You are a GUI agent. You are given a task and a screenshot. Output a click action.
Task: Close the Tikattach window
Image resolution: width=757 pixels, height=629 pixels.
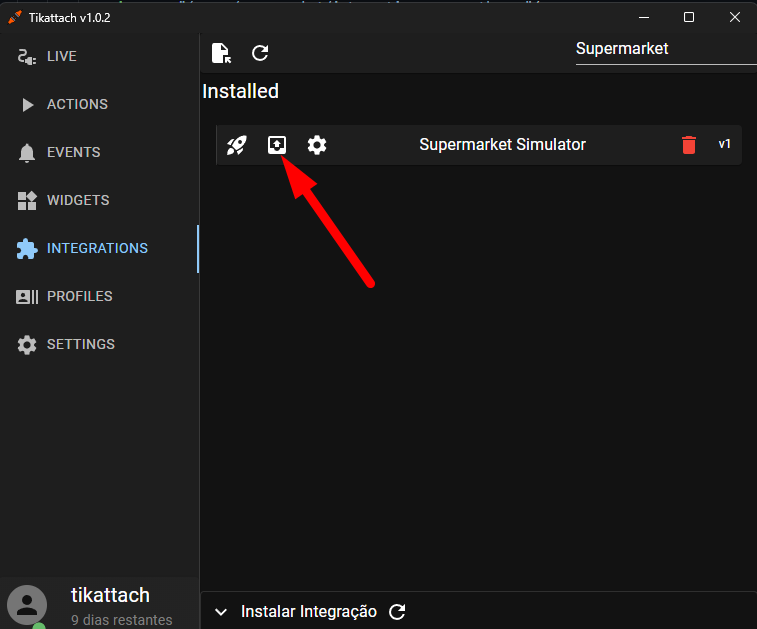coord(734,17)
